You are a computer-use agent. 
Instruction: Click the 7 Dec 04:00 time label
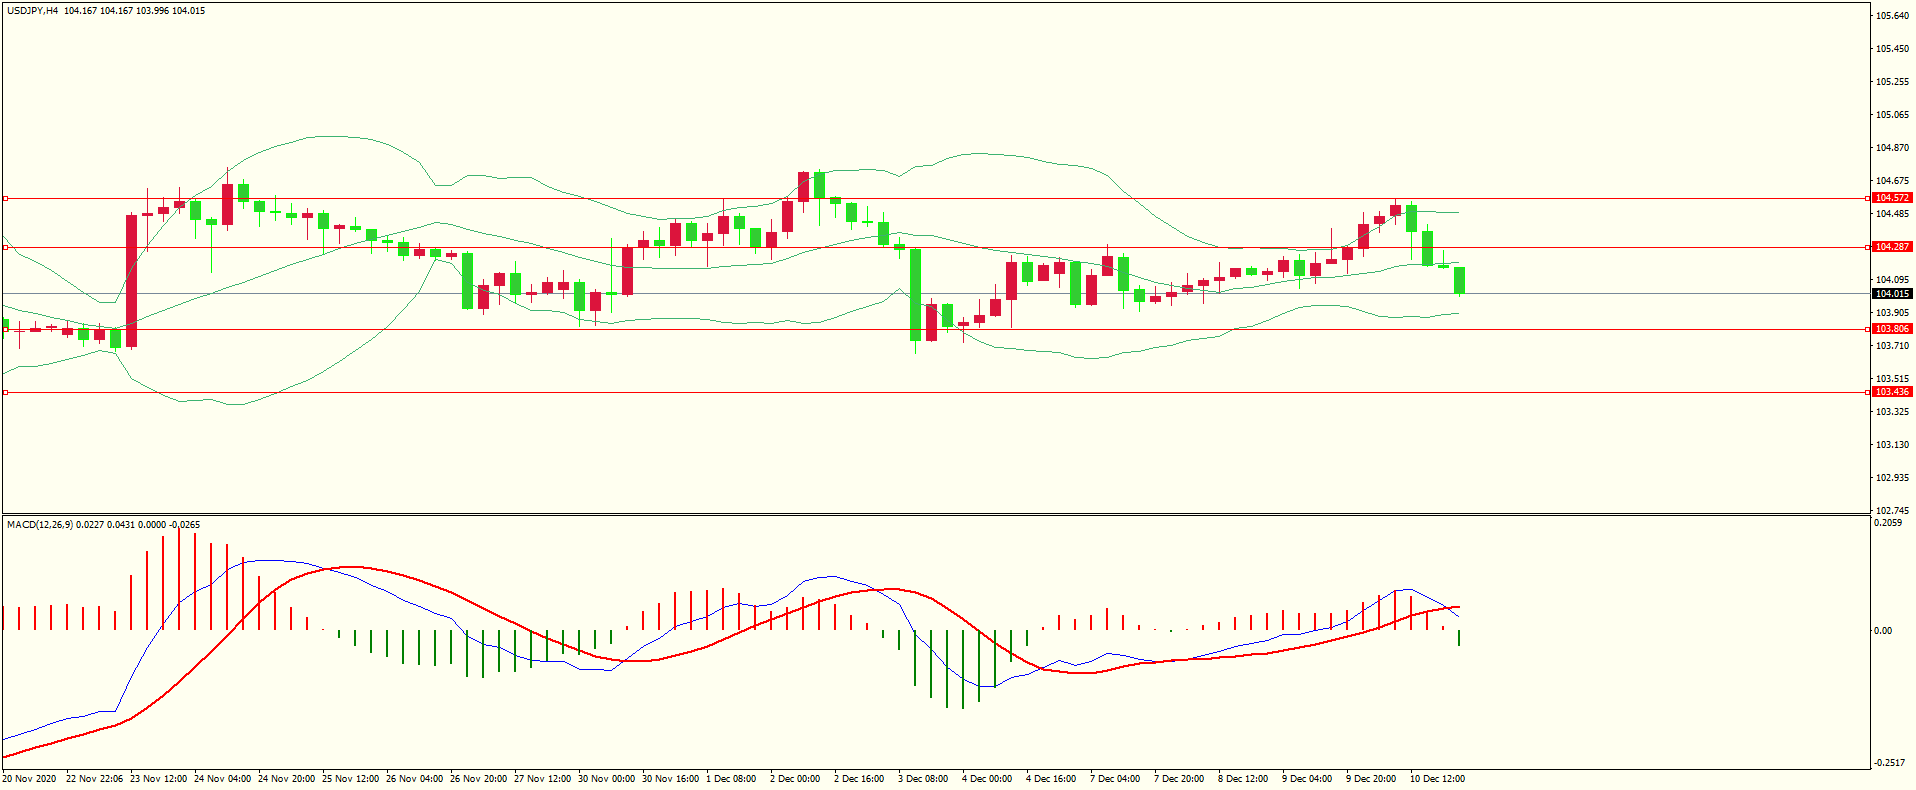point(1114,779)
